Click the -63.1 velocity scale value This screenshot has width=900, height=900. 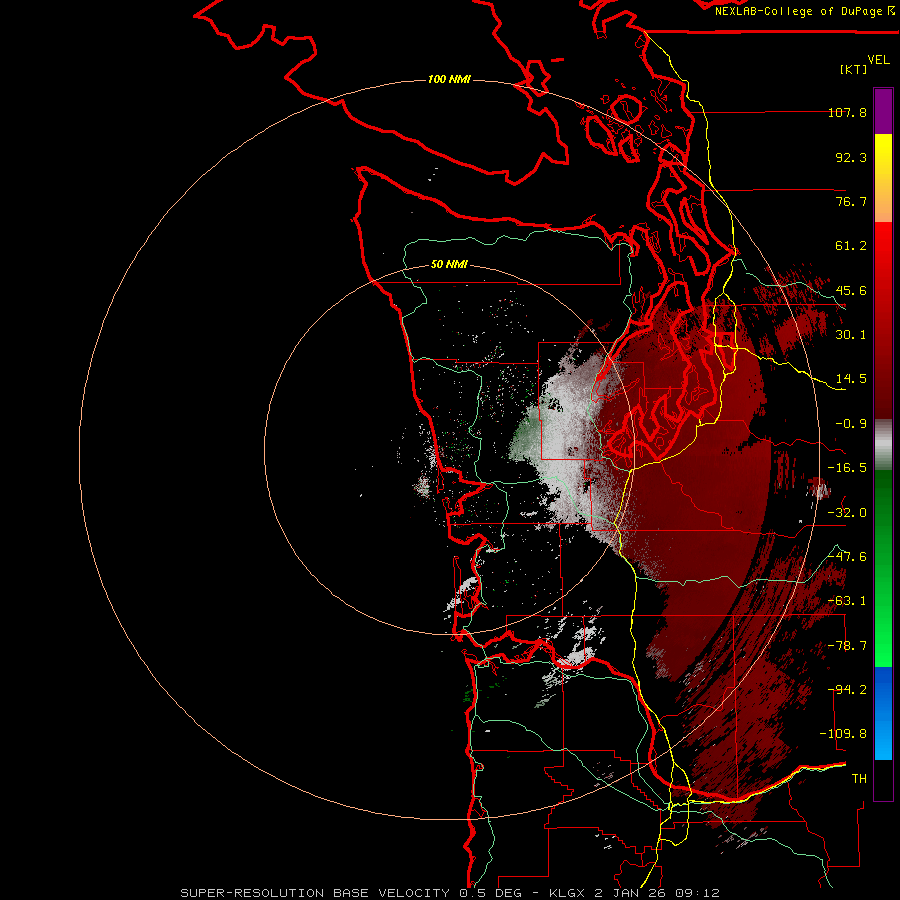(847, 601)
